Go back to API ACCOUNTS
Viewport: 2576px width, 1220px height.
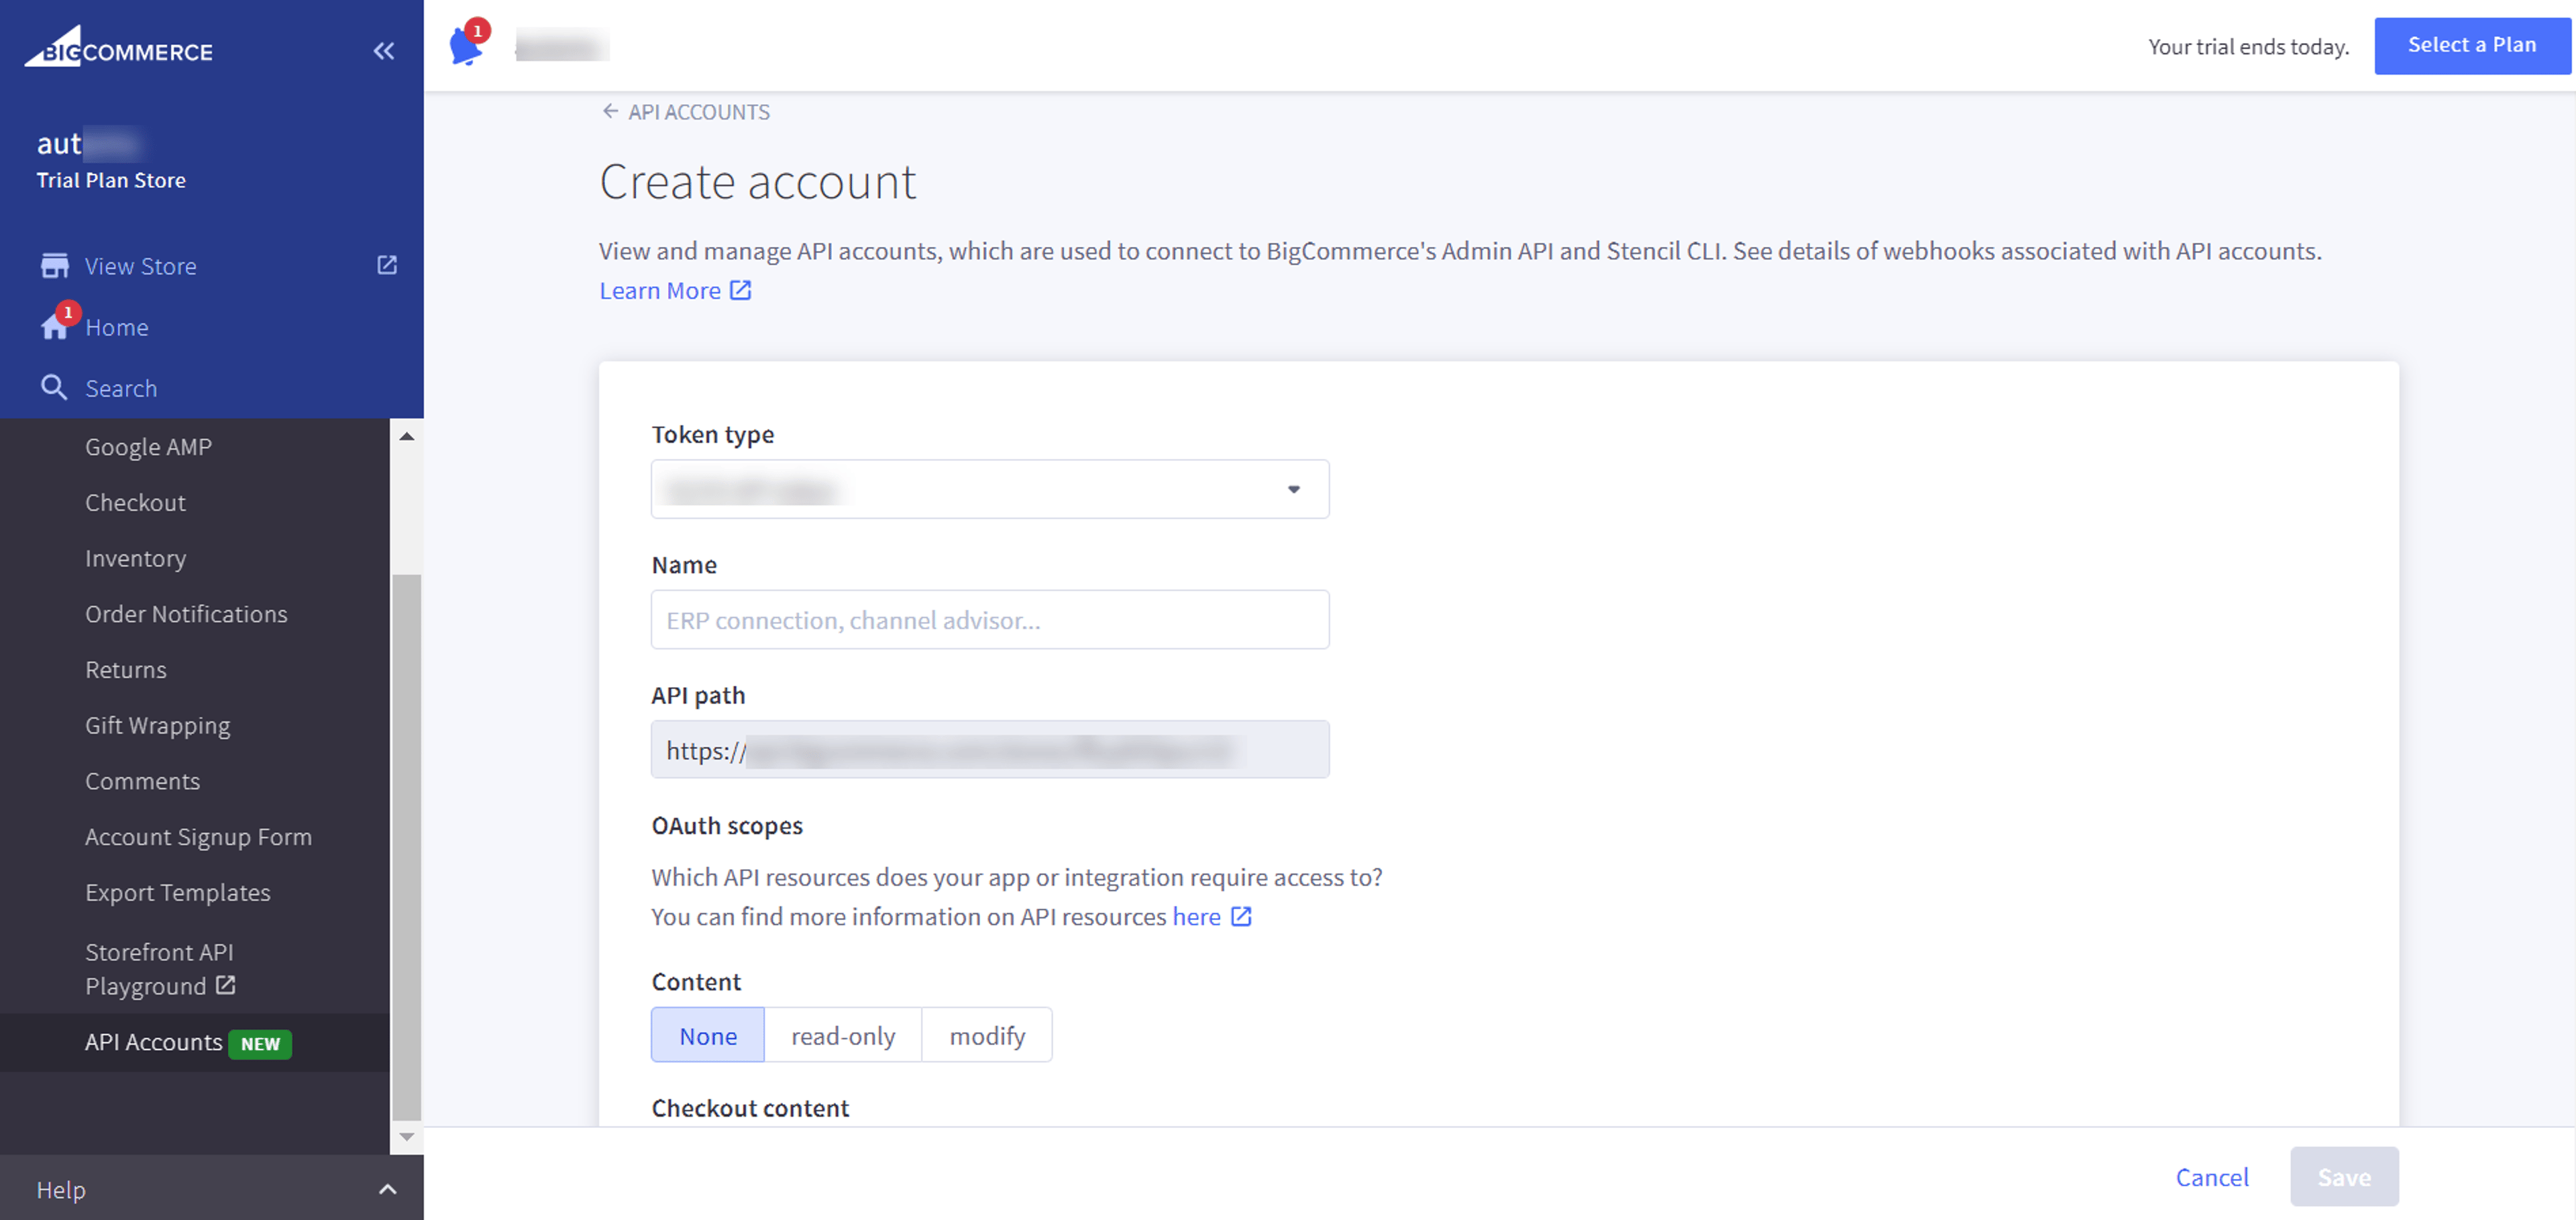(699, 112)
